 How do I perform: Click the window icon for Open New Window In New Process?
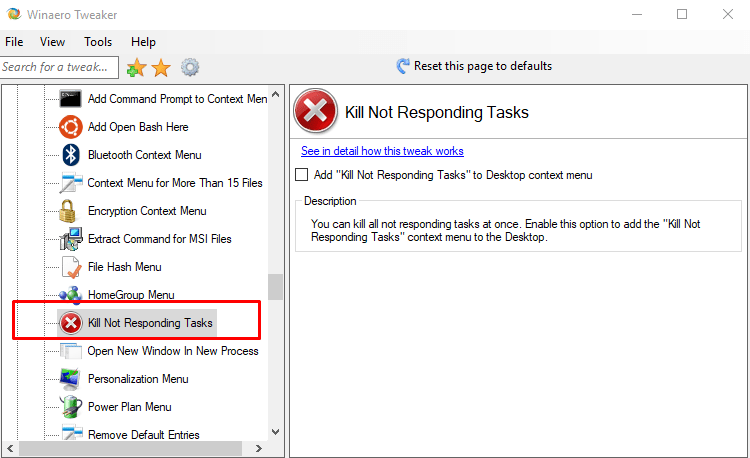click(71, 351)
